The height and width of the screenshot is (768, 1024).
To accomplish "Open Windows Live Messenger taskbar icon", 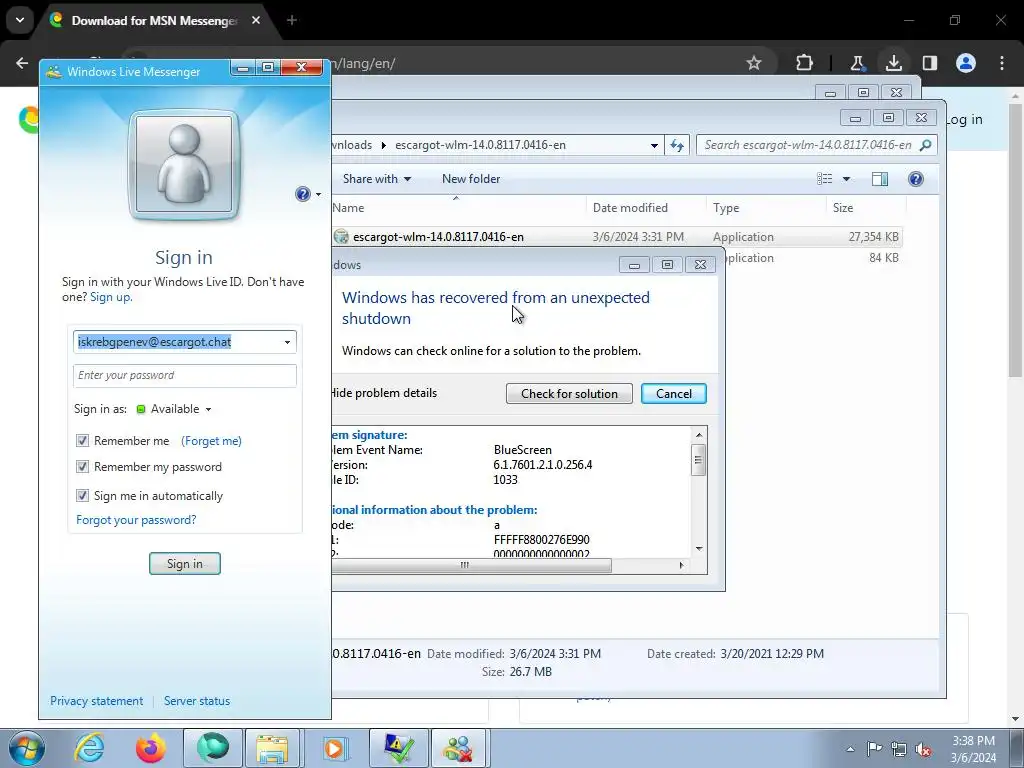I will [x=458, y=748].
